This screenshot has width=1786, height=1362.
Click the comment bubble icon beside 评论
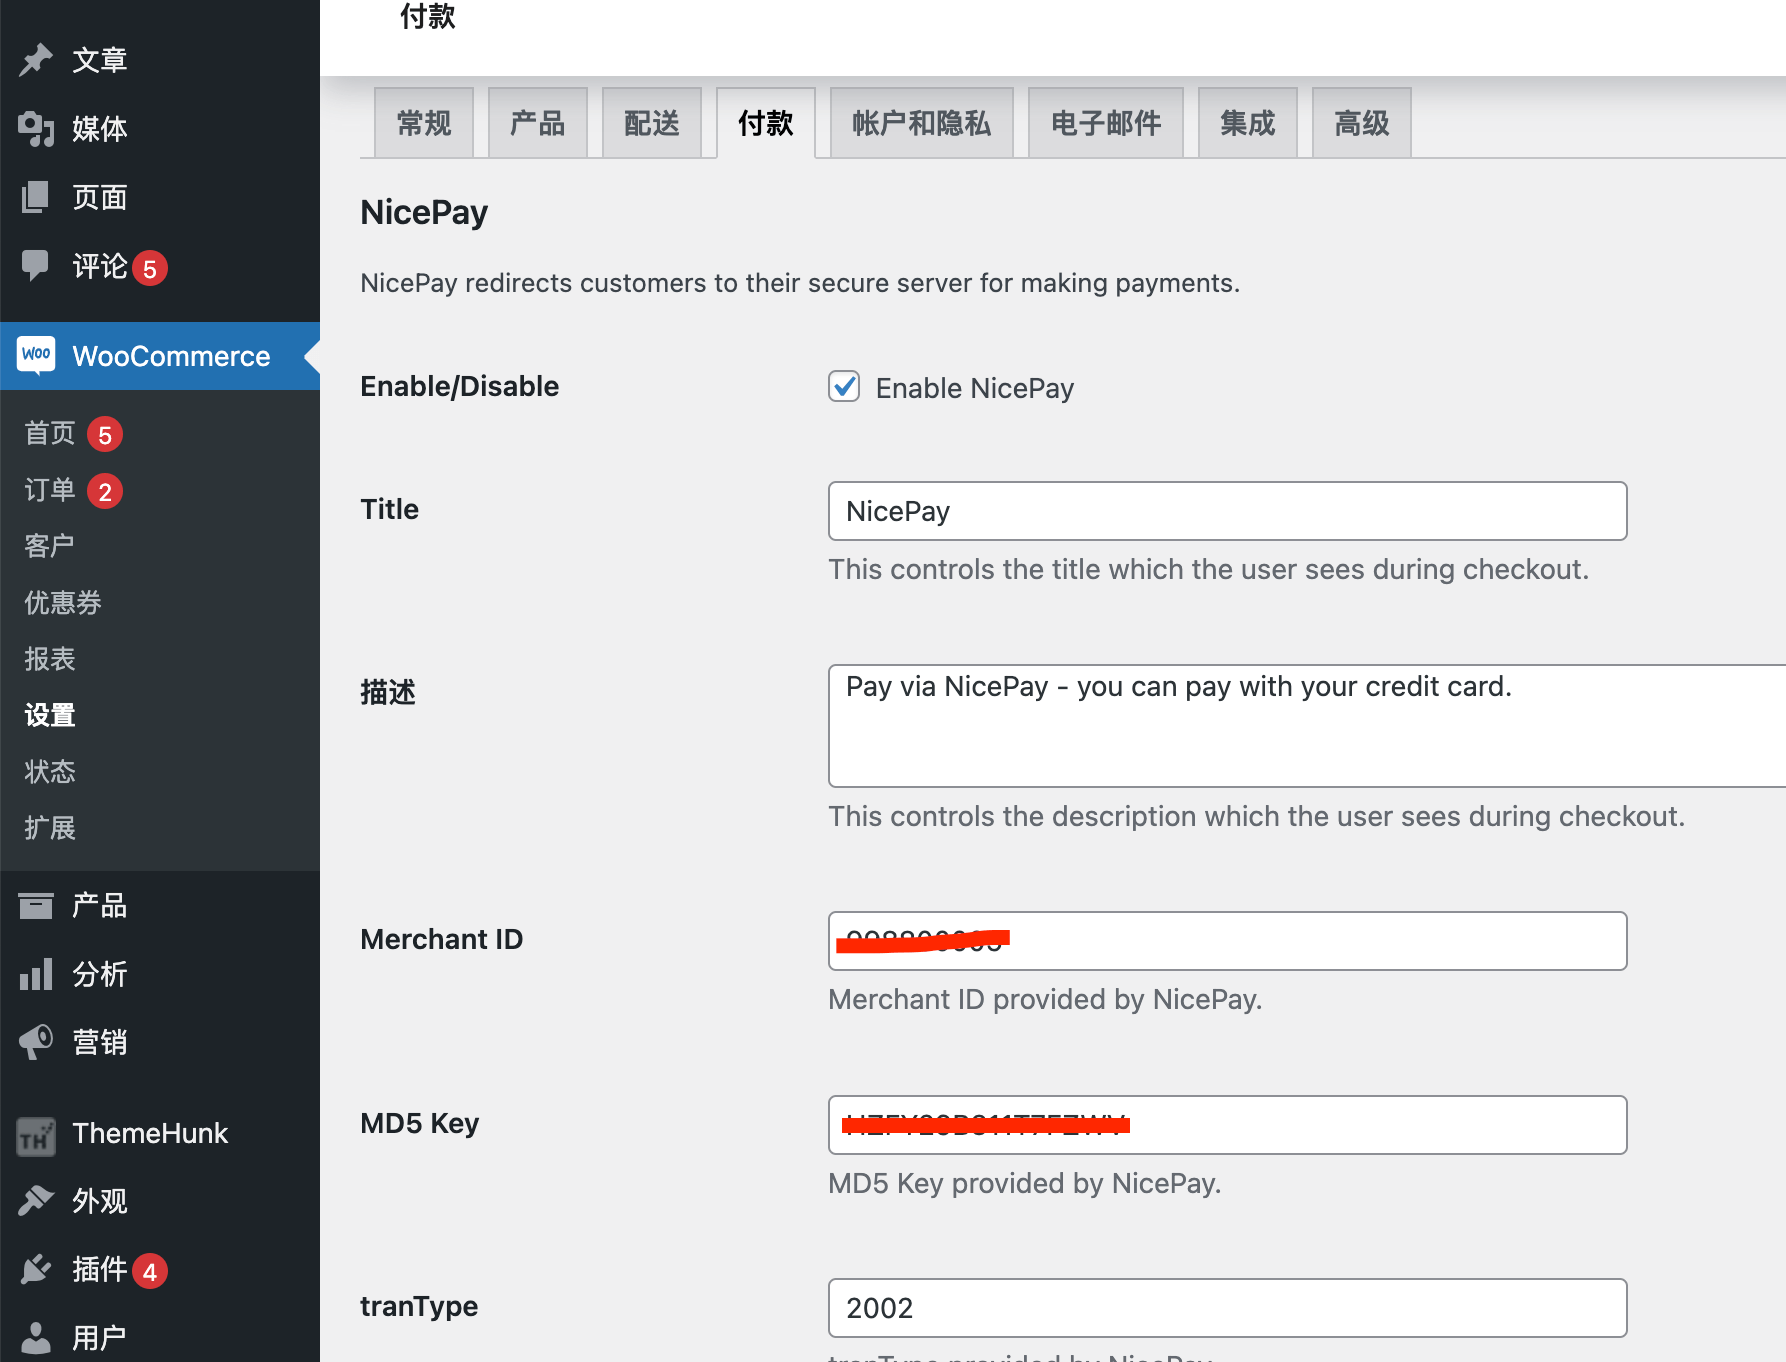coord(36,266)
